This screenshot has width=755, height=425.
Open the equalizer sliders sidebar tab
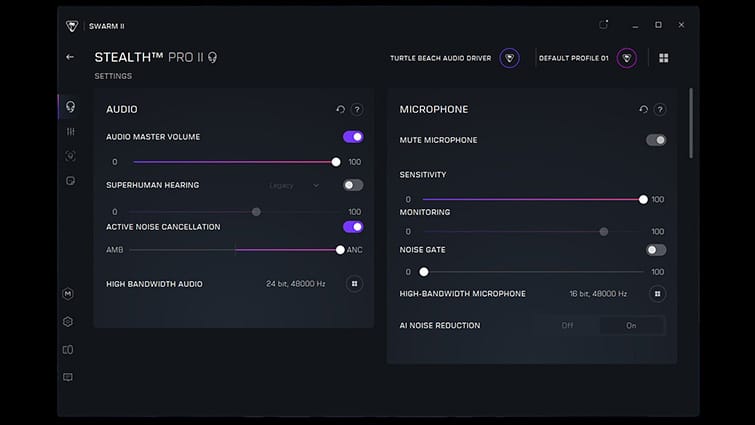point(70,131)
